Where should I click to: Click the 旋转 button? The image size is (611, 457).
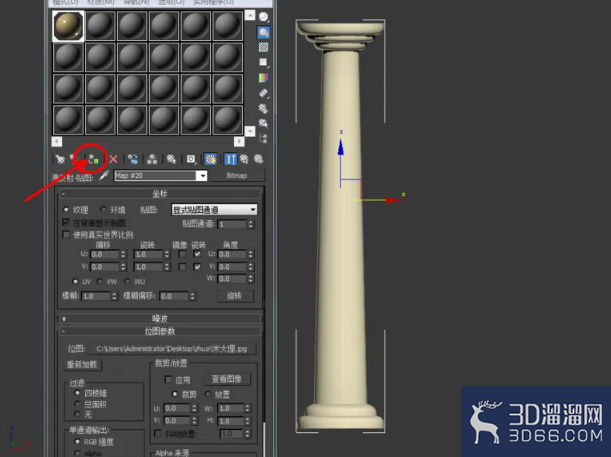click(235, 296)
